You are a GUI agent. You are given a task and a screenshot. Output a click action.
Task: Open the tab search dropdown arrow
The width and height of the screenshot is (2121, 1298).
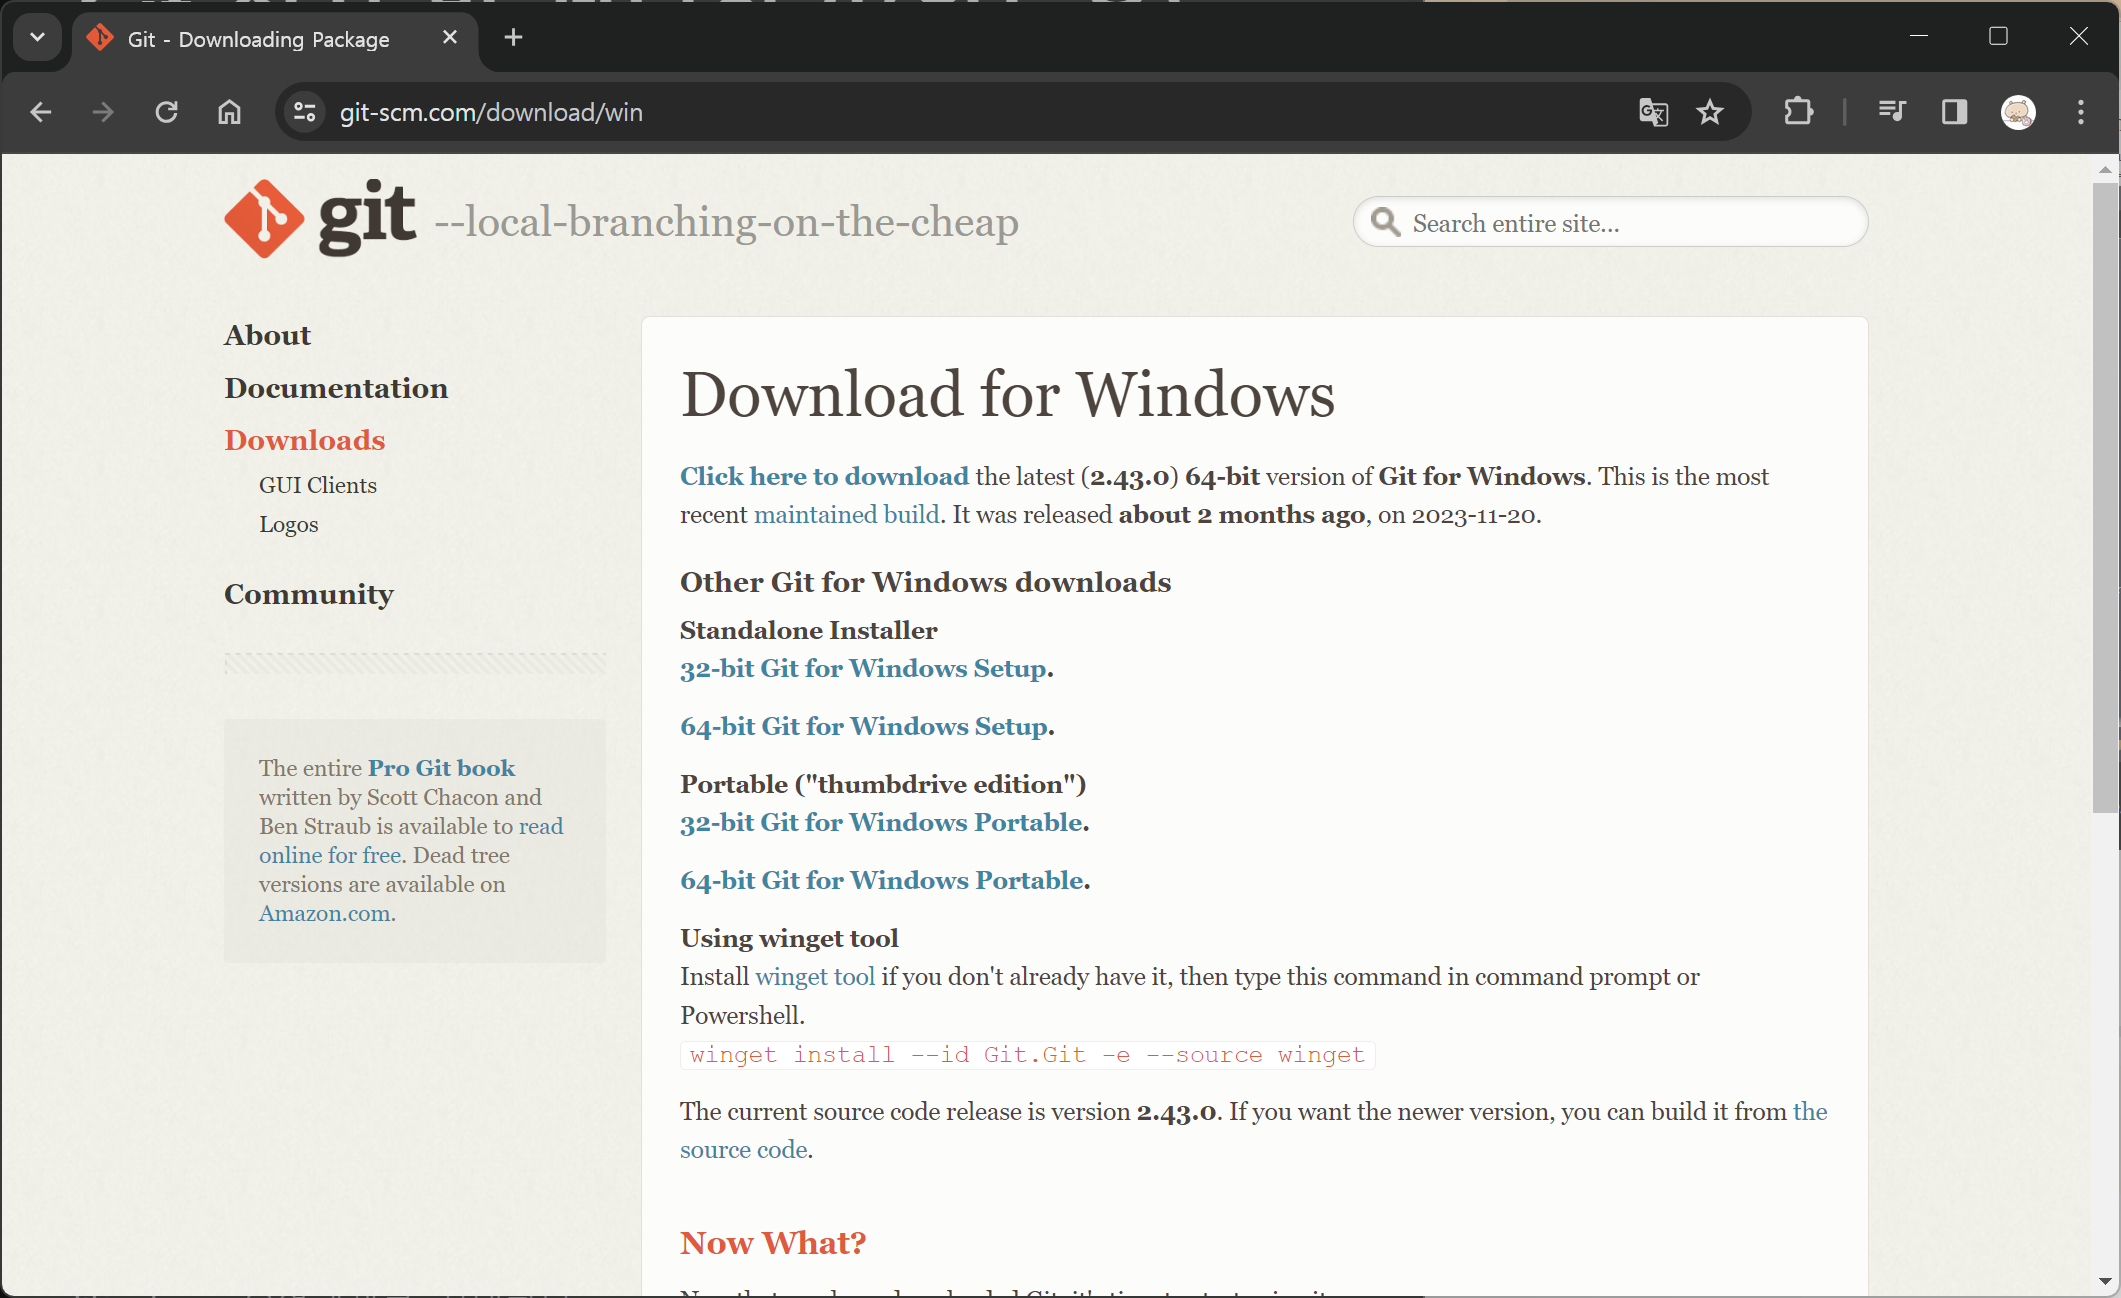pyautogui.click(x=38, y=38)
